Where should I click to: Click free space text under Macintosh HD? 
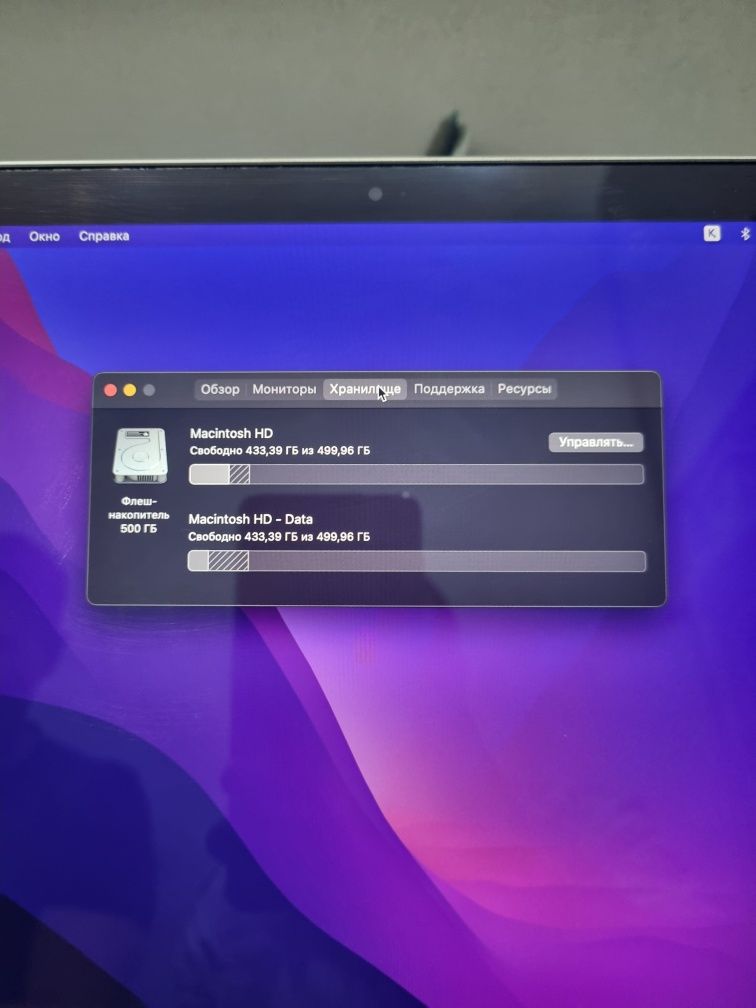tap(280, 451)
